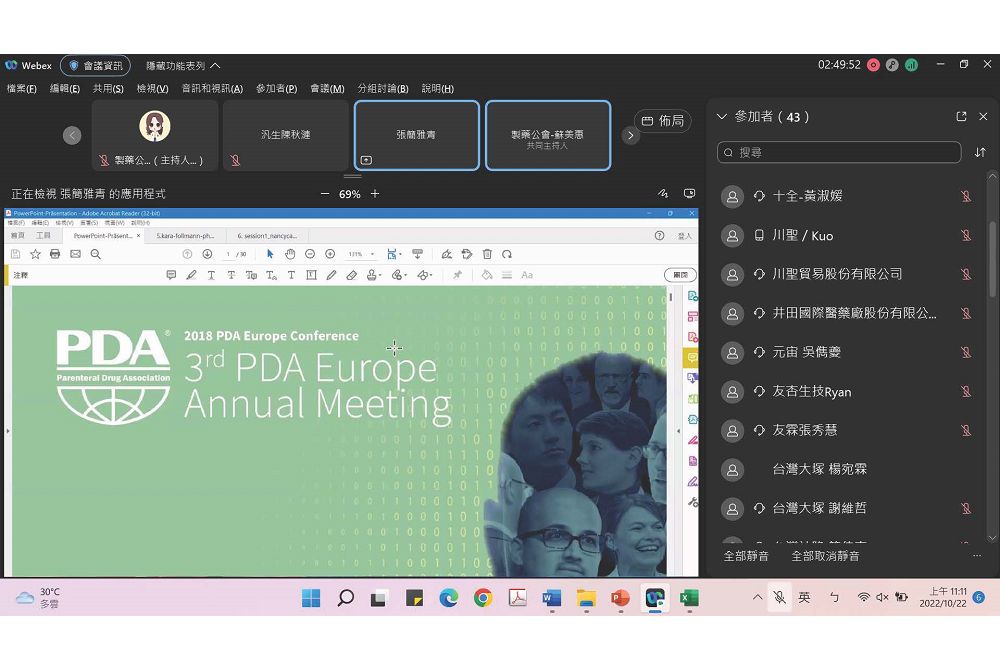Toggle mute for 友杏生技Ryan
This screenshot has height=670, width=1000.
tap(966, 391)
